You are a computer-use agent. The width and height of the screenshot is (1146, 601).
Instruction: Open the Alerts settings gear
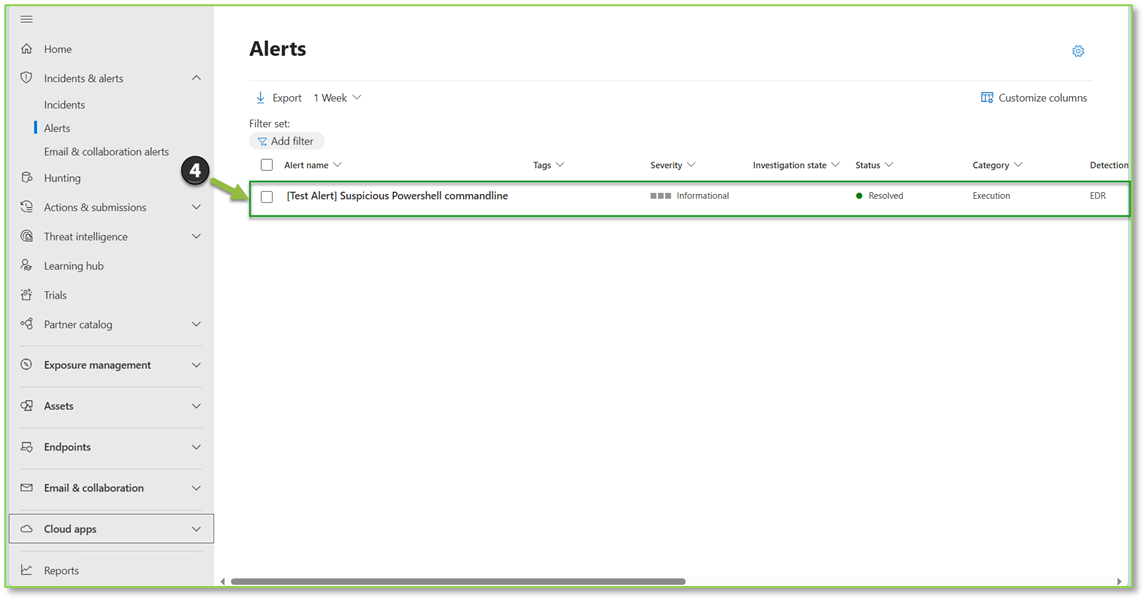click(x=1077, y=50)
